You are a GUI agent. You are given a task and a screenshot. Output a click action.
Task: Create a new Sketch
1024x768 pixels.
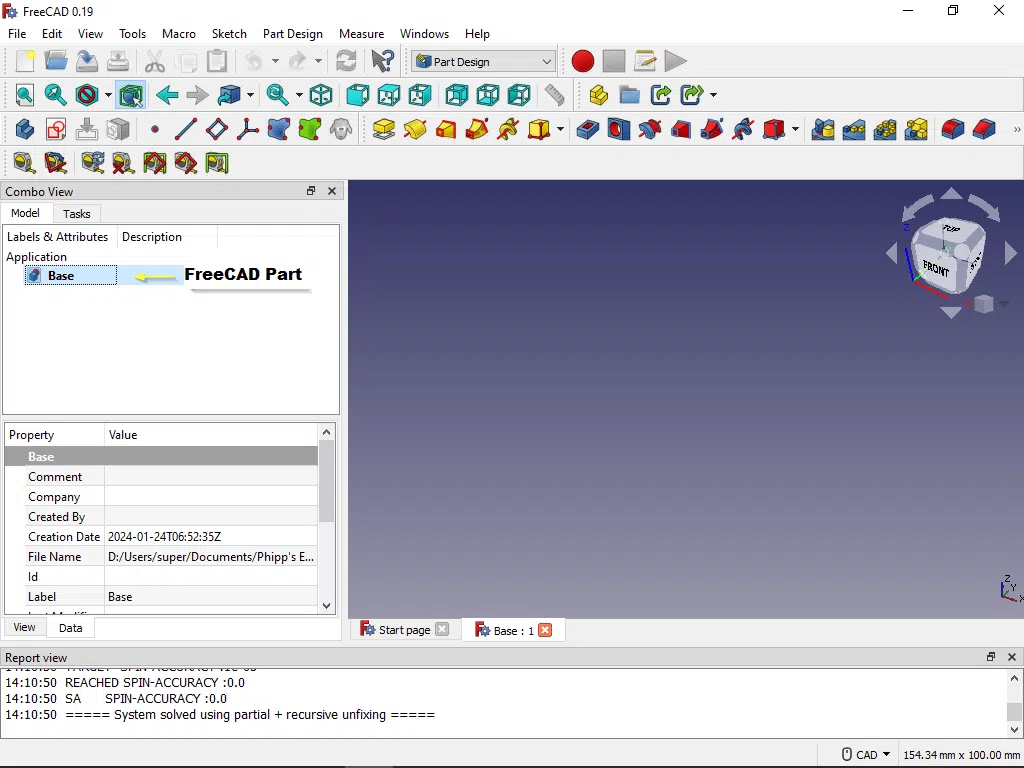click(56, 129)
